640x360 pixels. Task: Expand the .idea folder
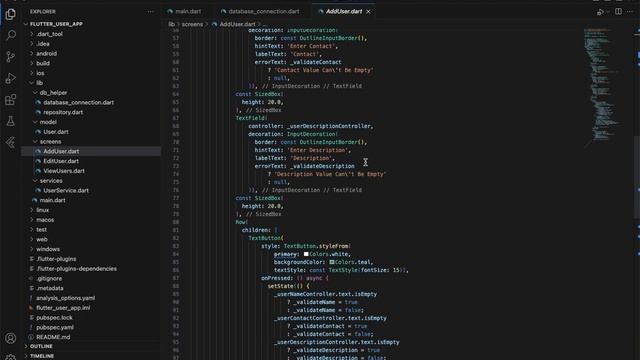pos(43,44)
